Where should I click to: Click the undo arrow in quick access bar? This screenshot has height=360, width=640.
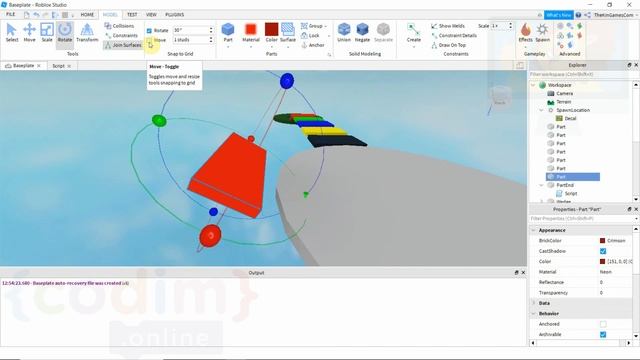(36, 15)
